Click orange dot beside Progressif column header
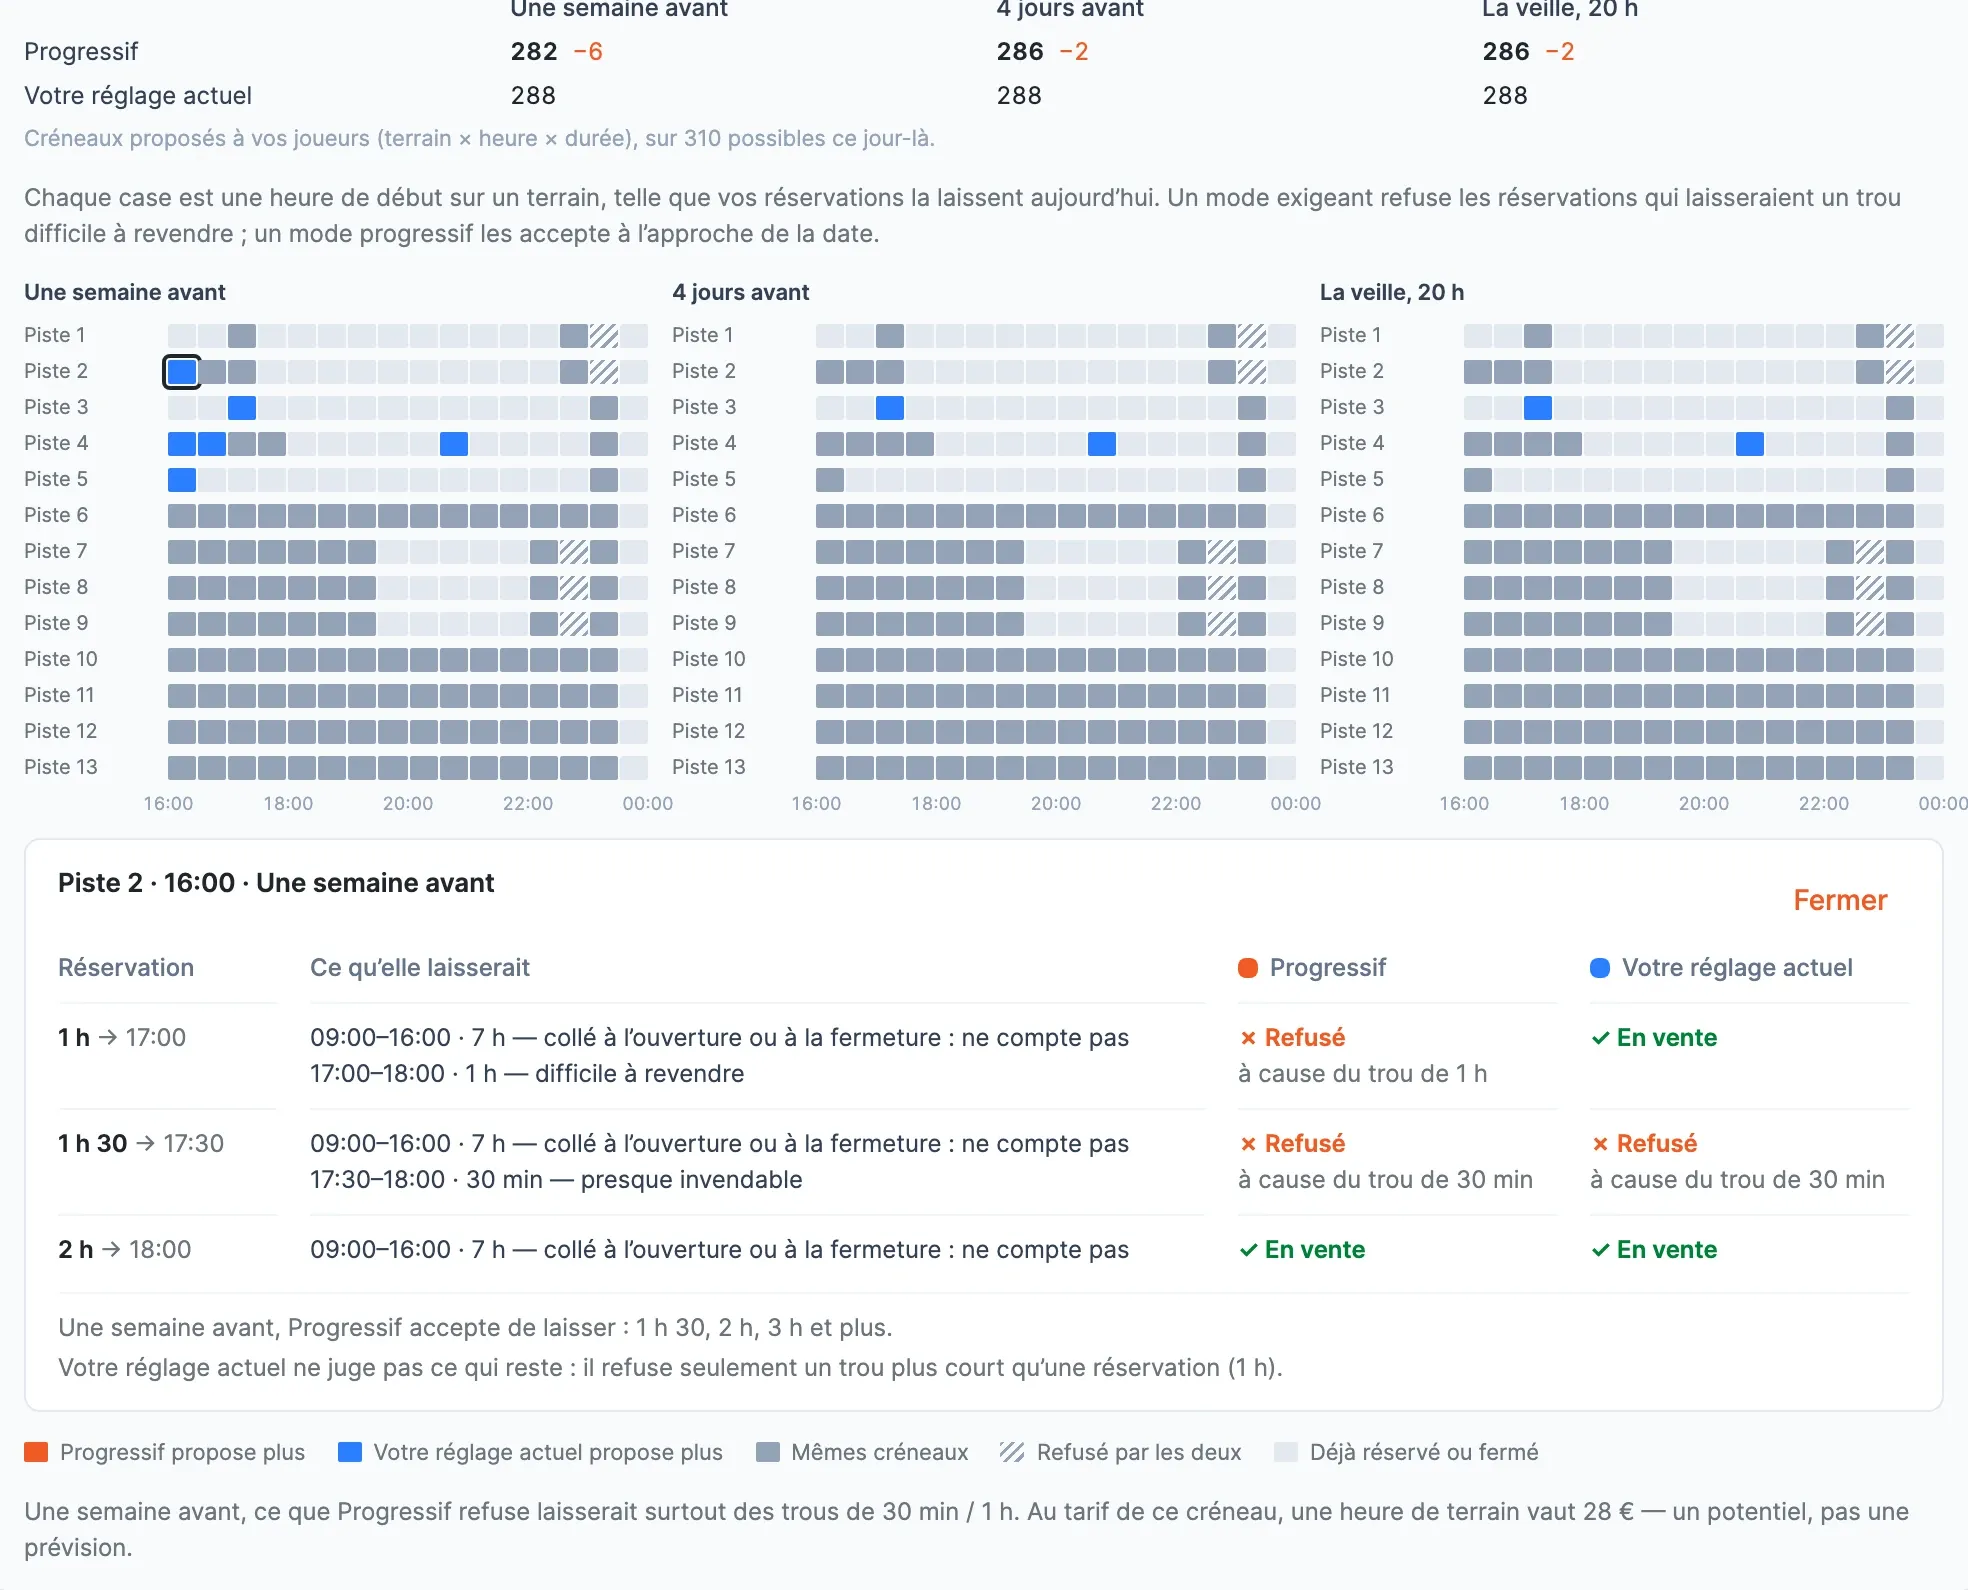1968x1590 pixels. tap(1248, 968)
